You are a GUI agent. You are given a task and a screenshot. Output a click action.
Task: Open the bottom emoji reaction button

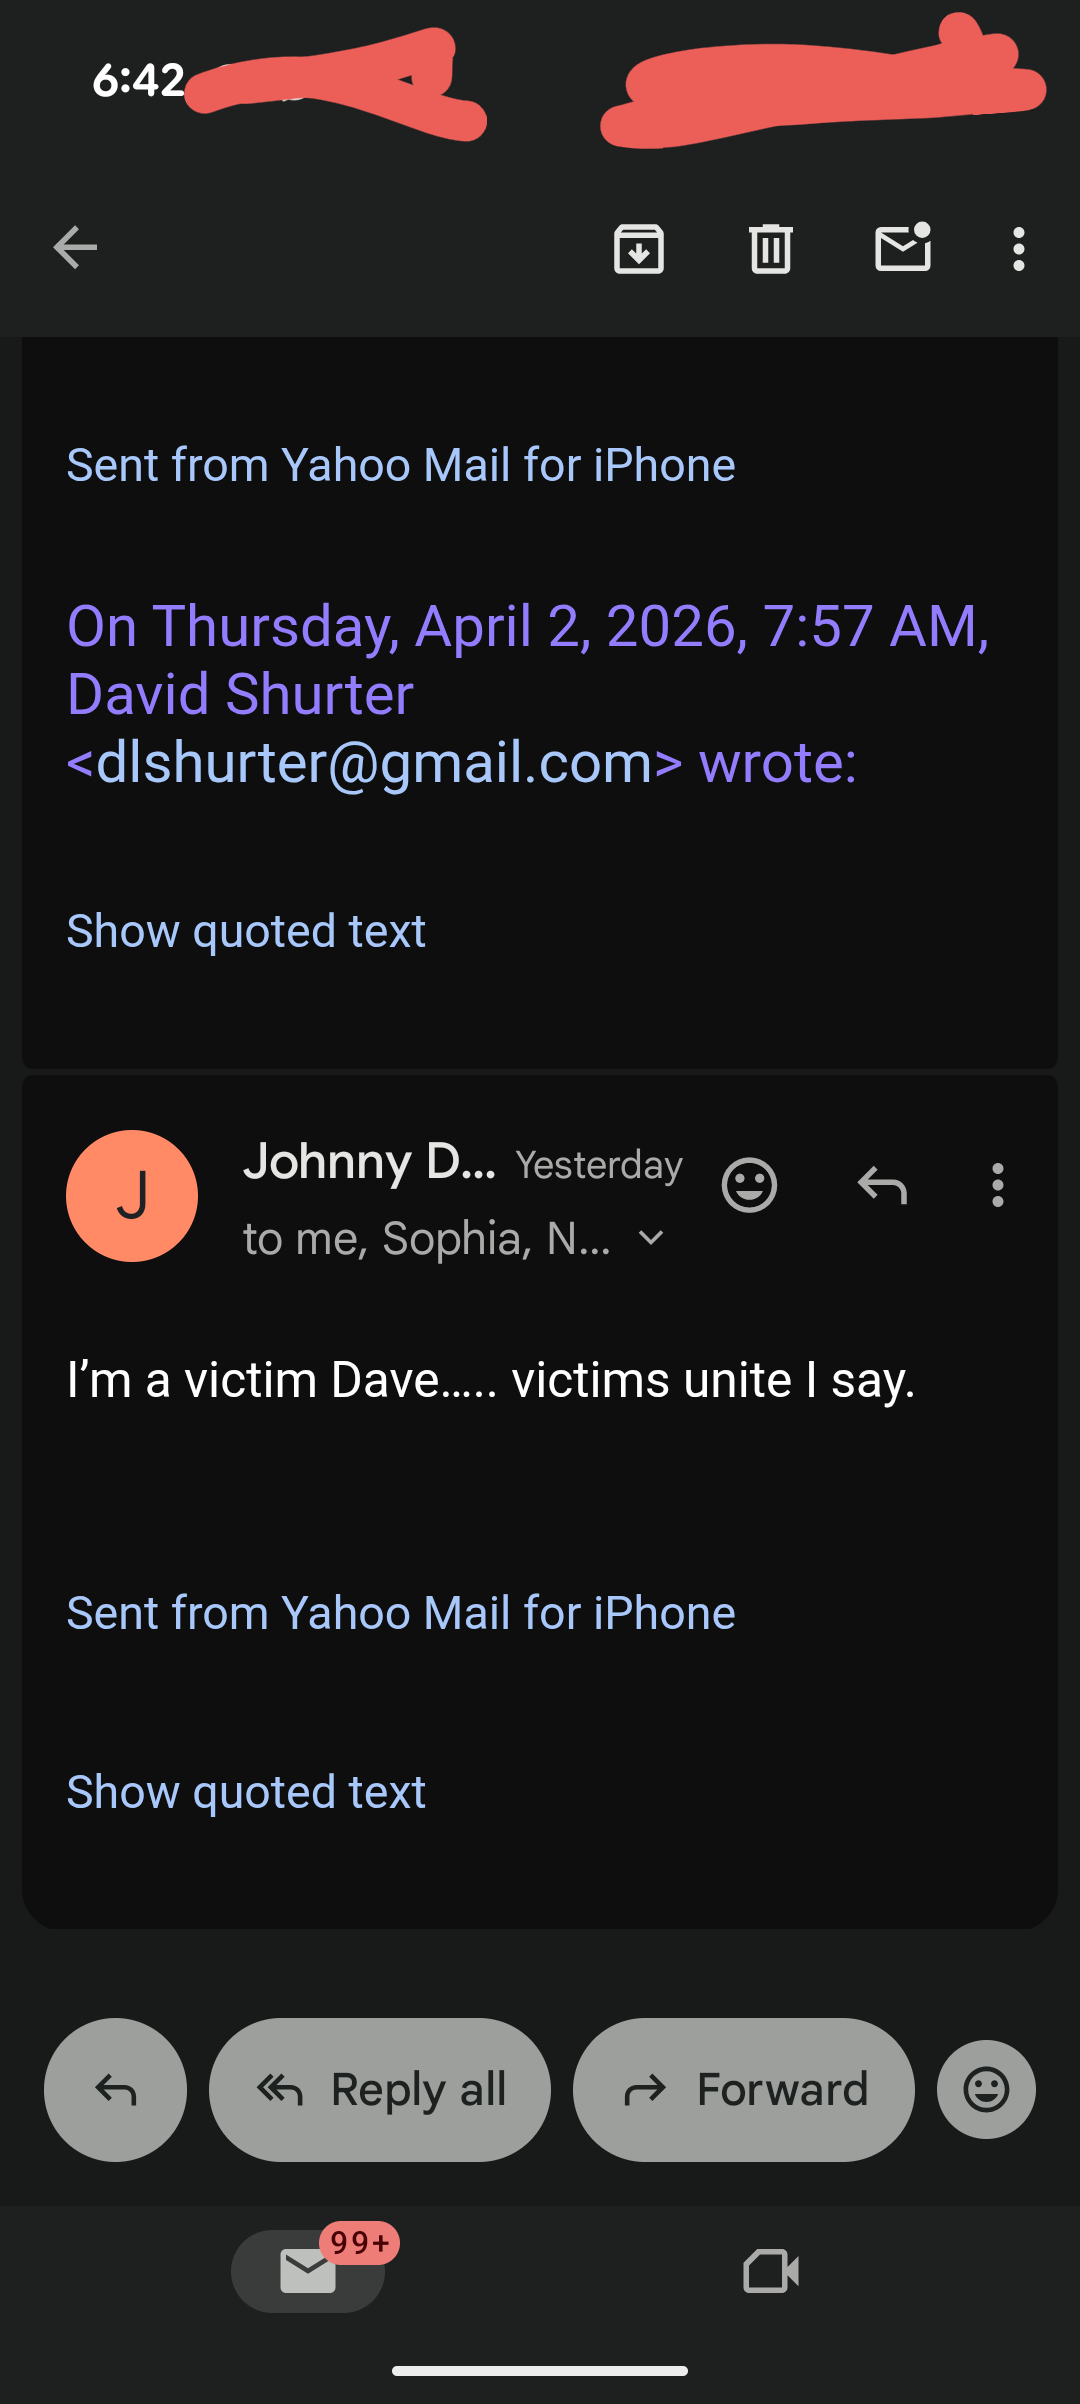pos(986,2090)
